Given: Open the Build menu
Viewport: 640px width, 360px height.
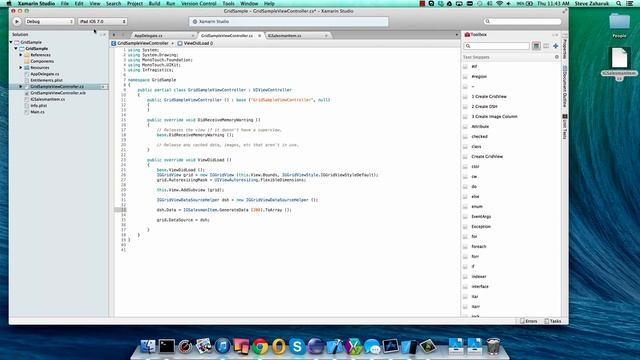Looking at the screenshot, I should coord(154,3).
